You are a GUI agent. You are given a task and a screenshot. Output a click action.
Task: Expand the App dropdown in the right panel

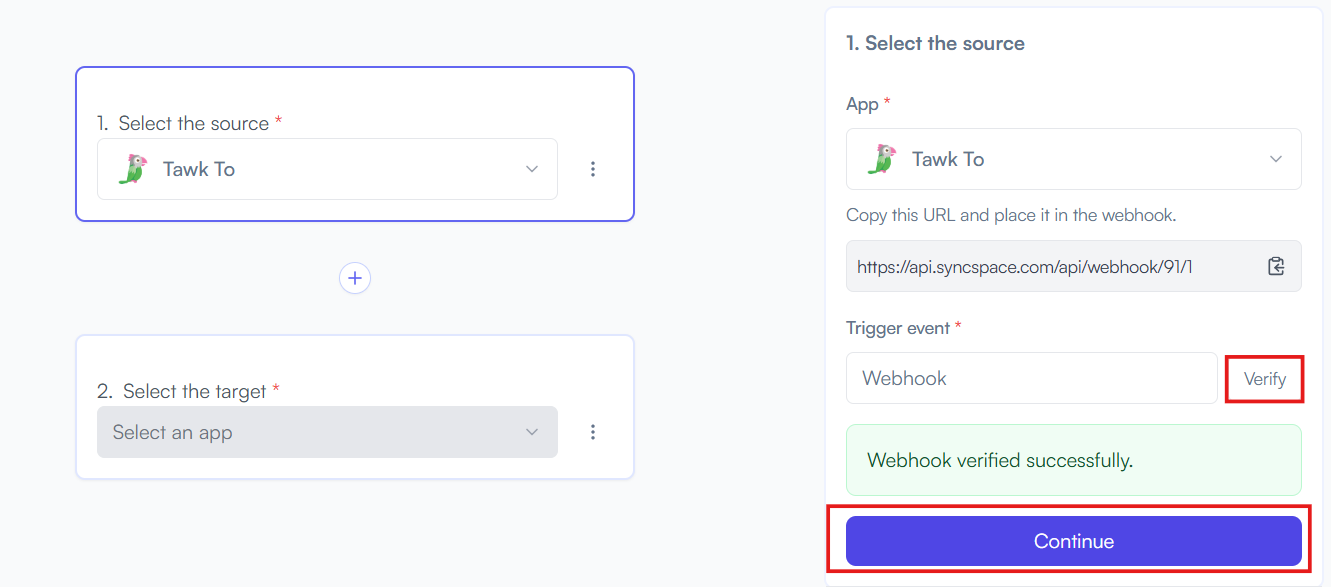pyautogui.click(x=1074, y=159)
